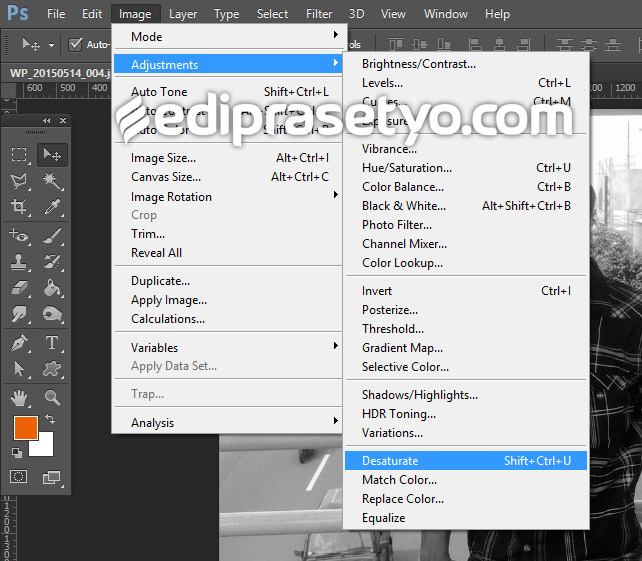
Task: Swap foreground and background colors
Action: point(50,418)
